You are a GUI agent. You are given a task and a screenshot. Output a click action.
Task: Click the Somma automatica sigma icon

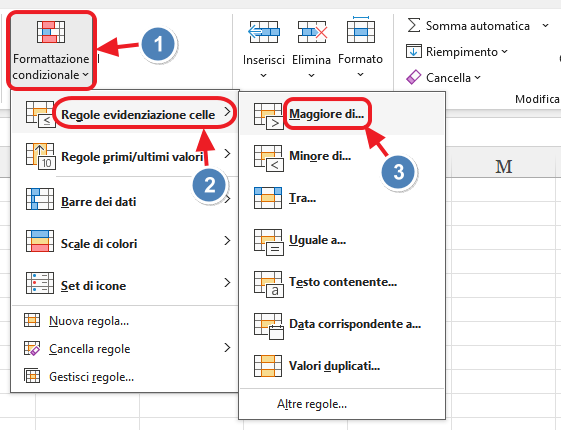(414, 25)
